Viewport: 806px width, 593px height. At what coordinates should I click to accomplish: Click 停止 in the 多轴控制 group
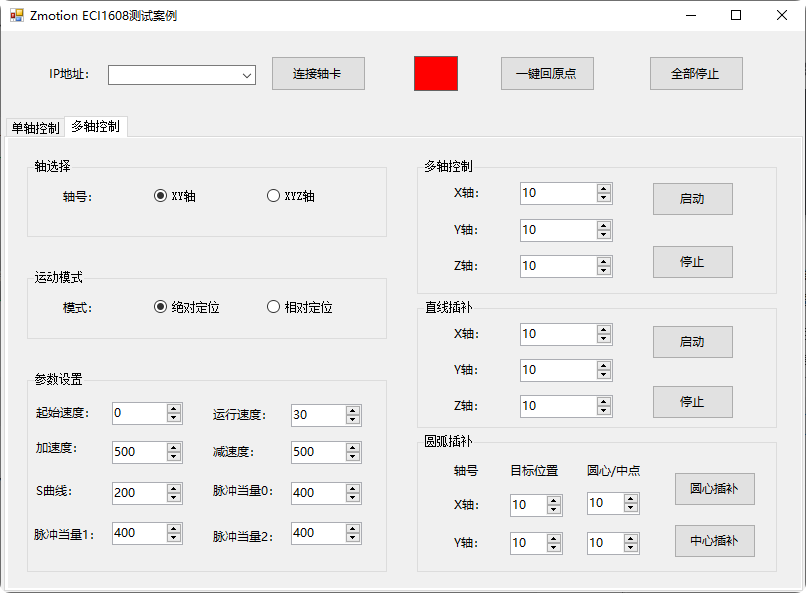coord(692,262)
